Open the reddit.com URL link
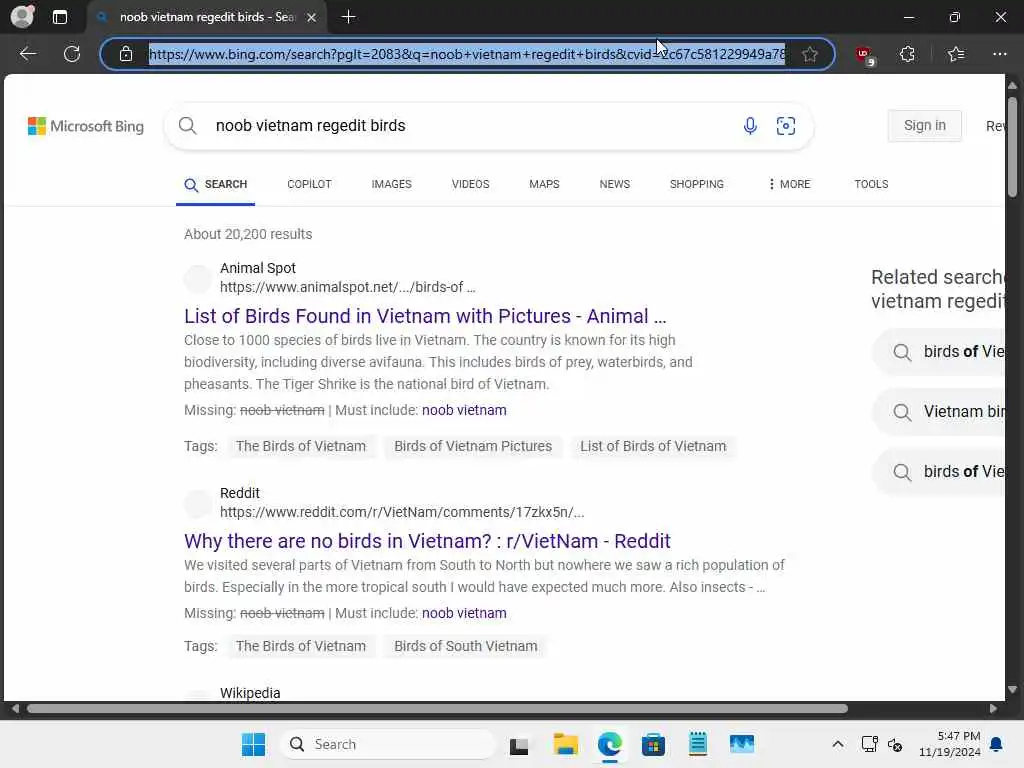 (x=402, y=512)
